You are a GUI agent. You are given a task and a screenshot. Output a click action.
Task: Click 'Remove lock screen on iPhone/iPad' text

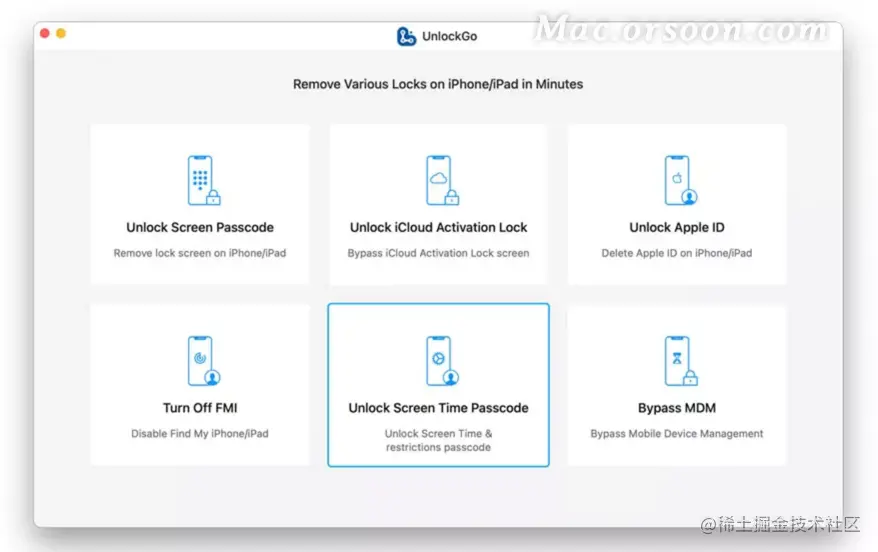pyautogui.click(x=200, y=253)
